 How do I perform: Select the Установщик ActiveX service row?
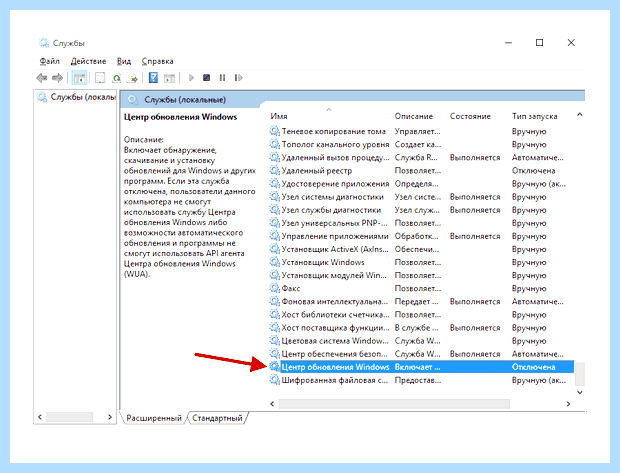[422, 249]
